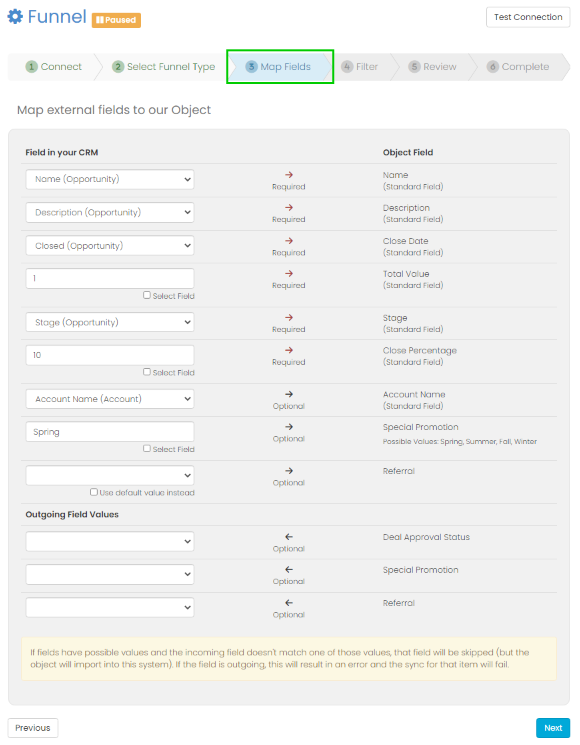Go back with the Previous button
Screen dimensions: 580x745
coord(33,728)
